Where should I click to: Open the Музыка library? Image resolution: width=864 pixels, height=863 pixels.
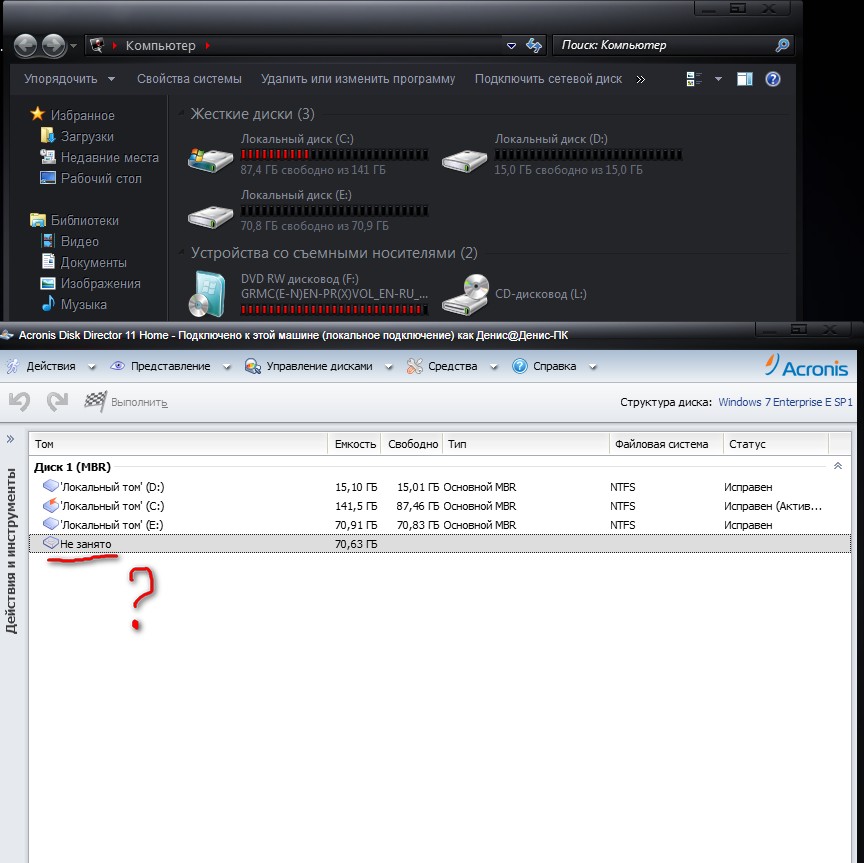click(x=74, y=304)
